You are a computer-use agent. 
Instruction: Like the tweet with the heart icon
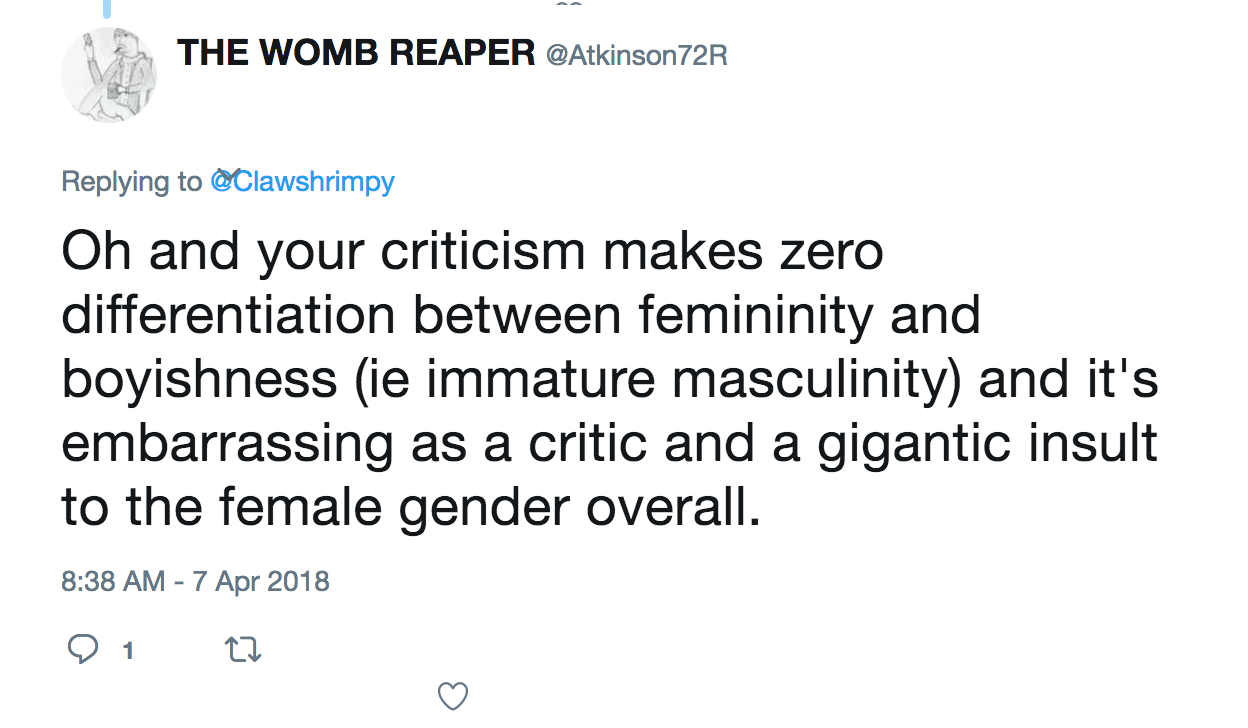pos(453,695)
